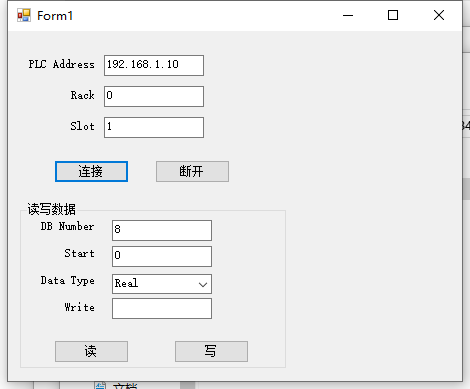Click the empty Write value field
This screenshot has height=389, width=470.
162,309
